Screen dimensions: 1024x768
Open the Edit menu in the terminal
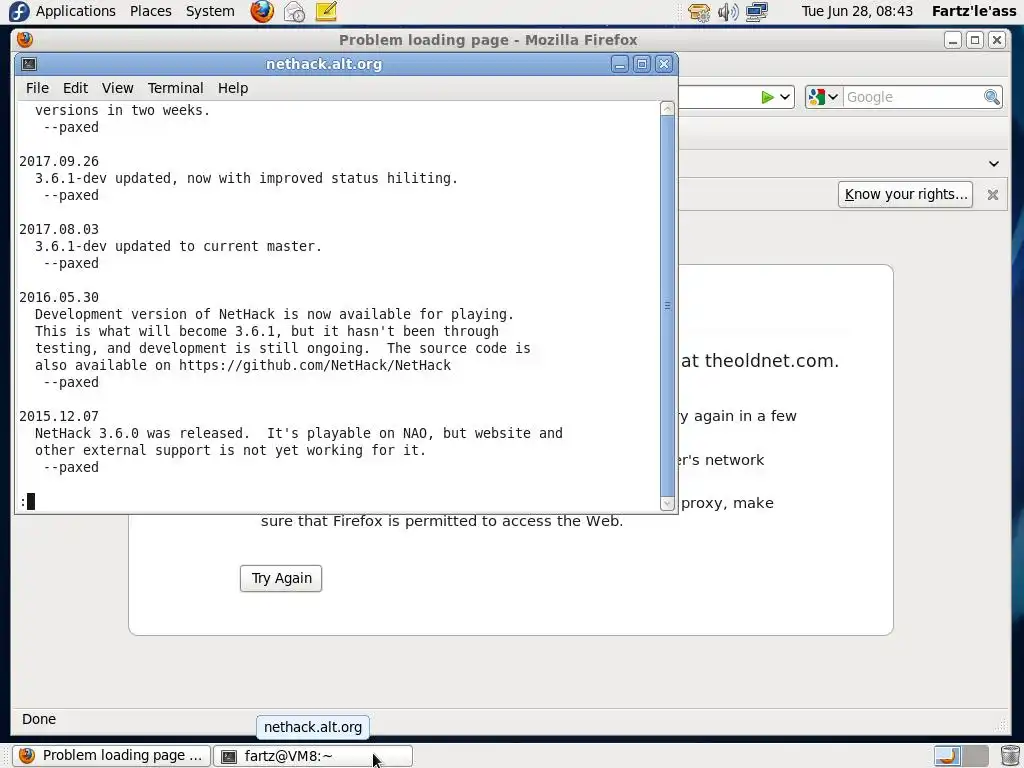tap(75, 88)
